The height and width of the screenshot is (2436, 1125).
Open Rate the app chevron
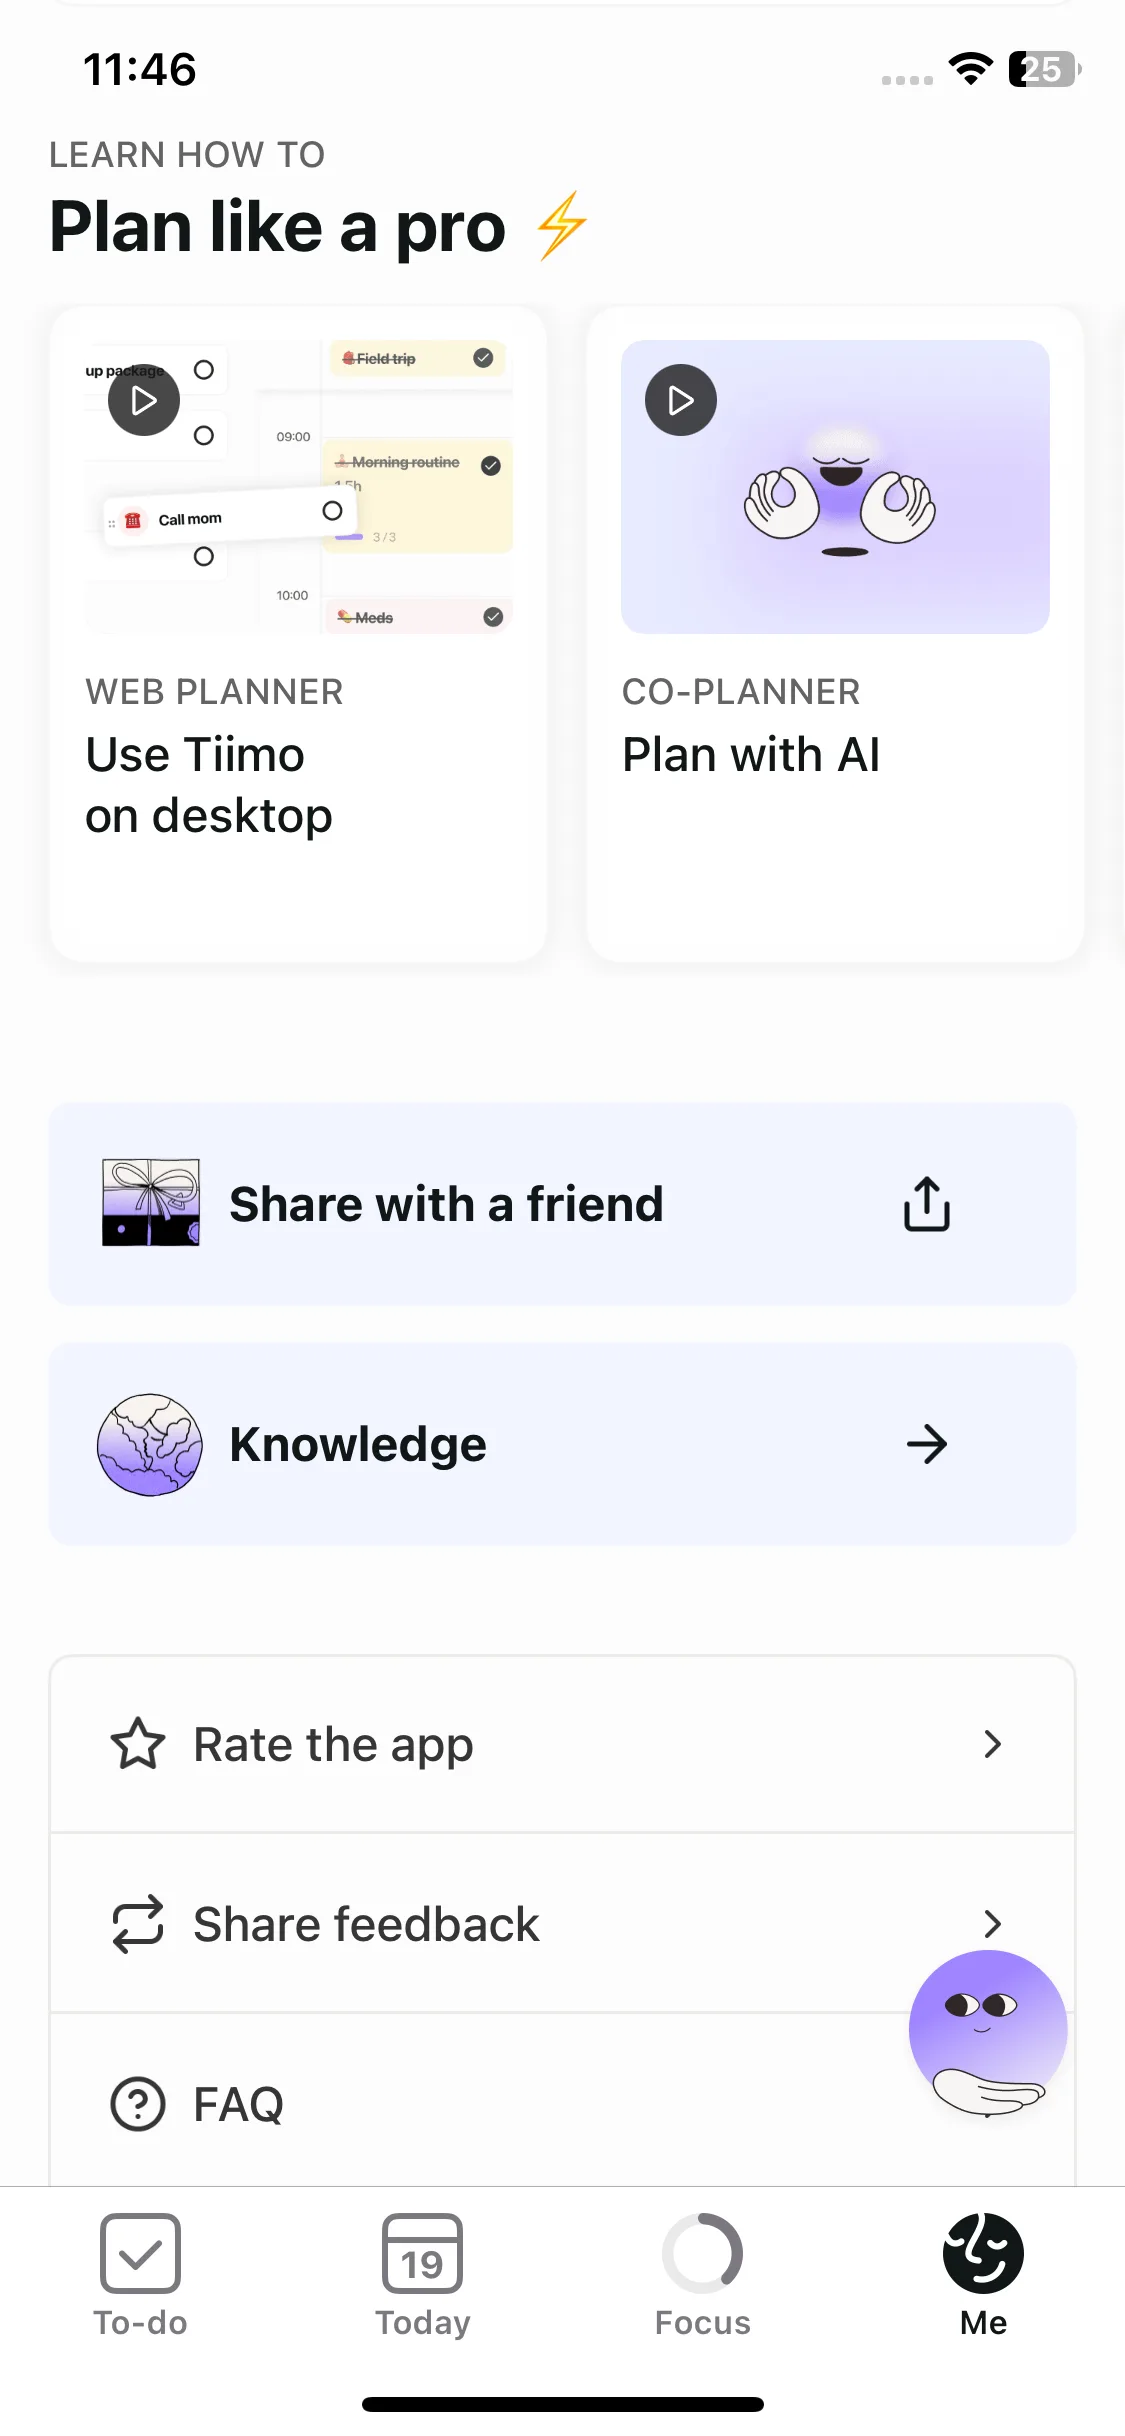click(992, 1744)
